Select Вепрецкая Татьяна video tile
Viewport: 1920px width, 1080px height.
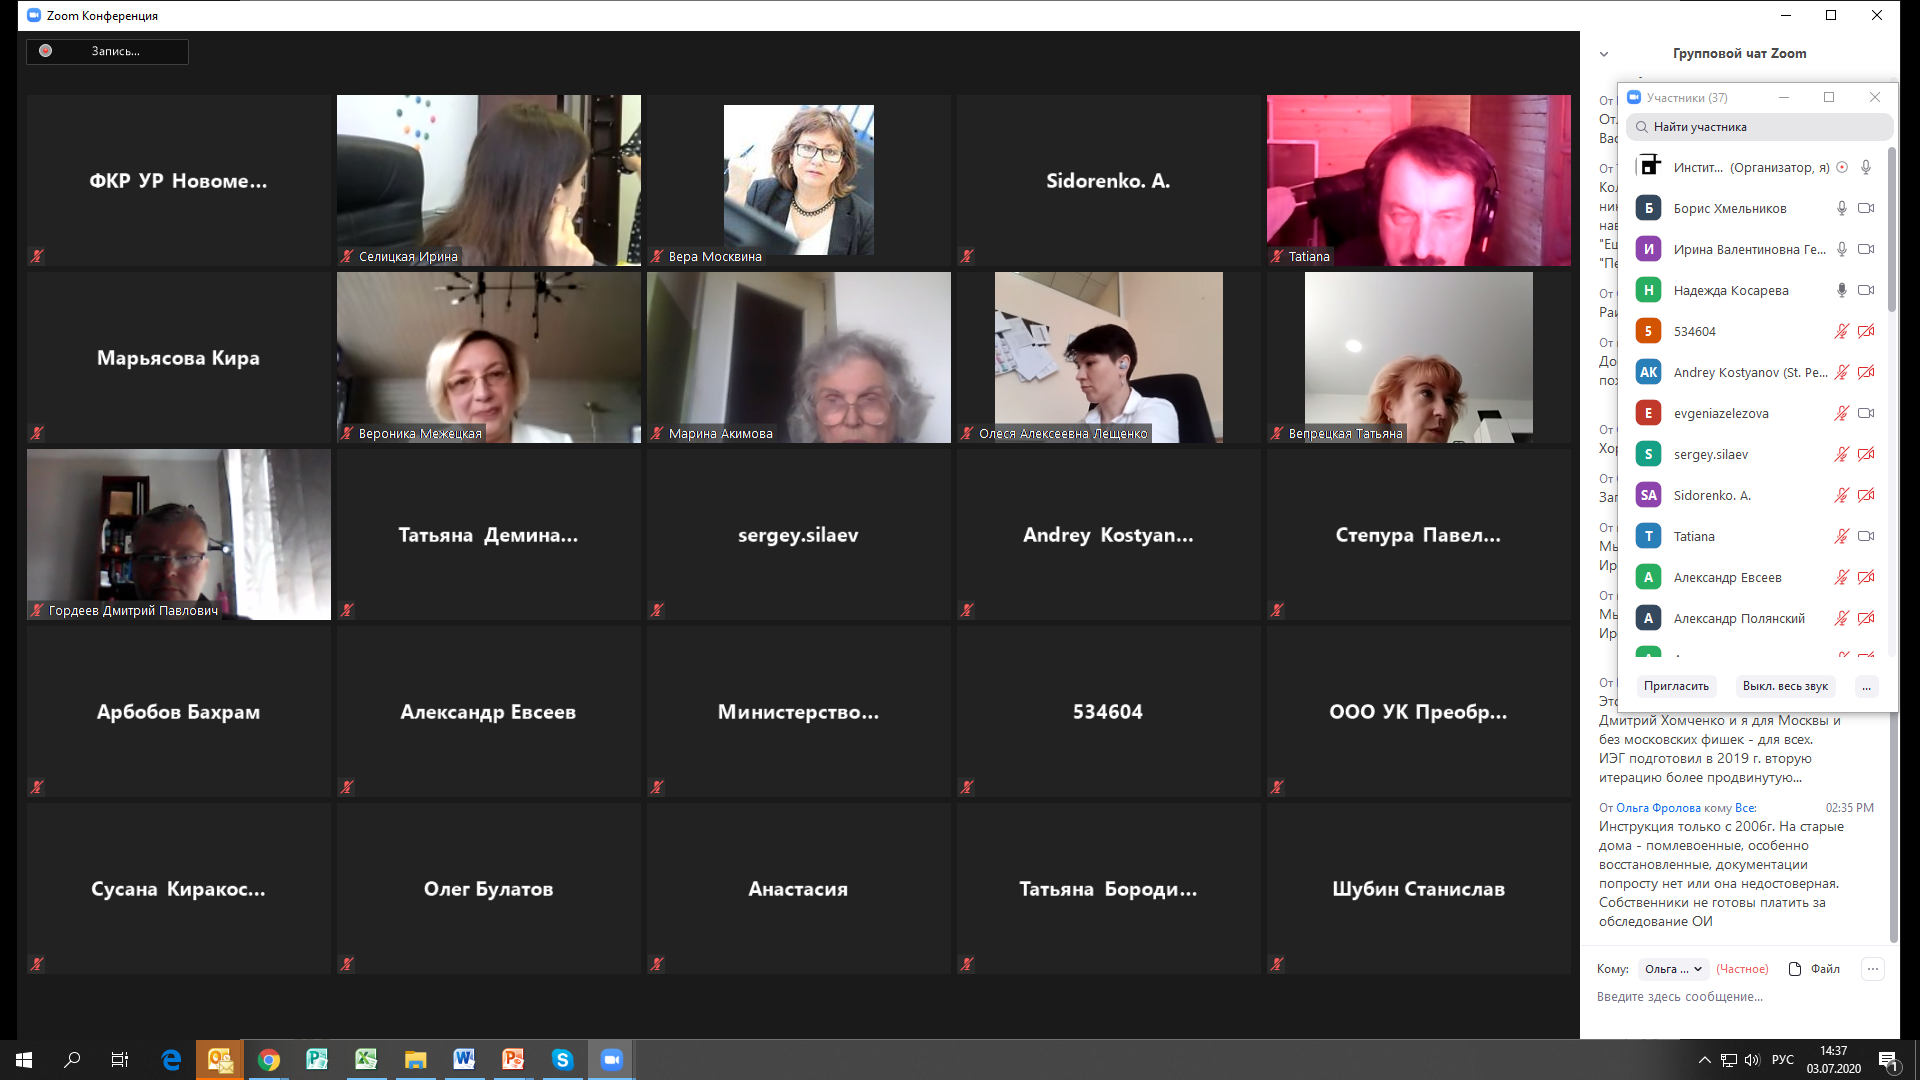tap(1418, 357)
